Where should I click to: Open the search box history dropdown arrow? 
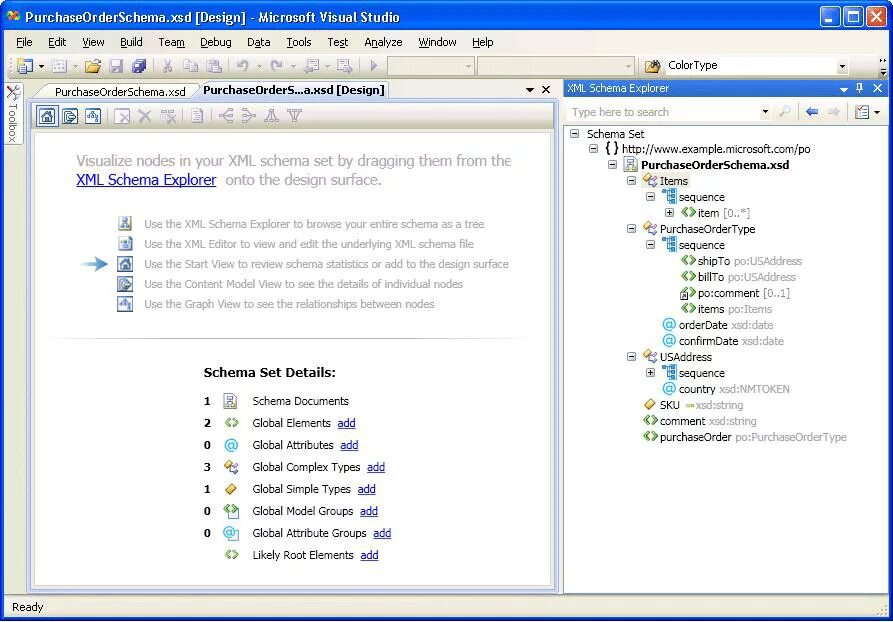(x=765, y=112)
